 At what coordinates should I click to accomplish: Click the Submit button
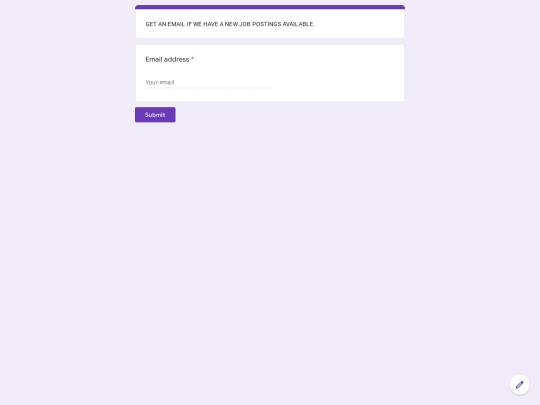[x=155, y=115]
